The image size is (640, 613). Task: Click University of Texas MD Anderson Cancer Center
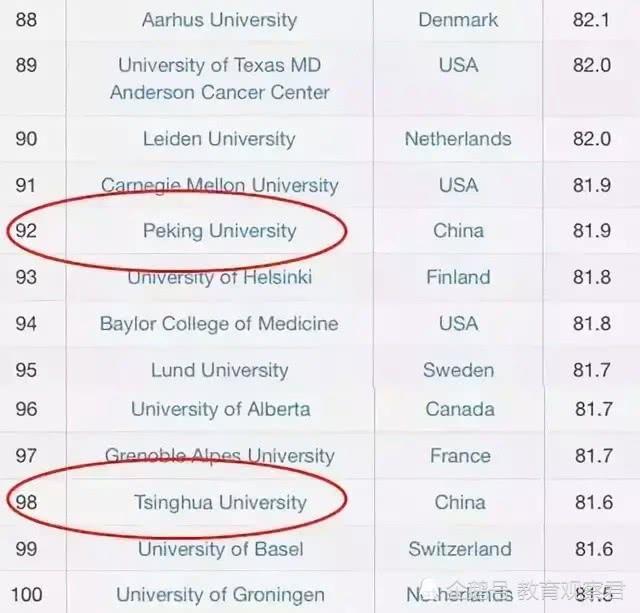click(x=220, y=79)
